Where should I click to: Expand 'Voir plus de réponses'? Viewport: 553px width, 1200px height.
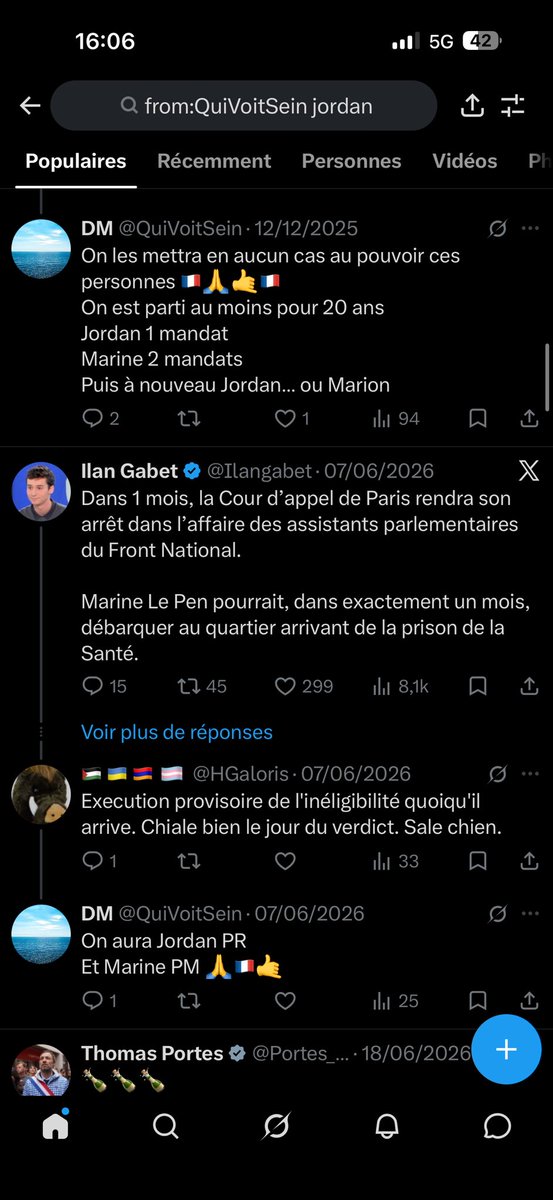tap(177, 732)
